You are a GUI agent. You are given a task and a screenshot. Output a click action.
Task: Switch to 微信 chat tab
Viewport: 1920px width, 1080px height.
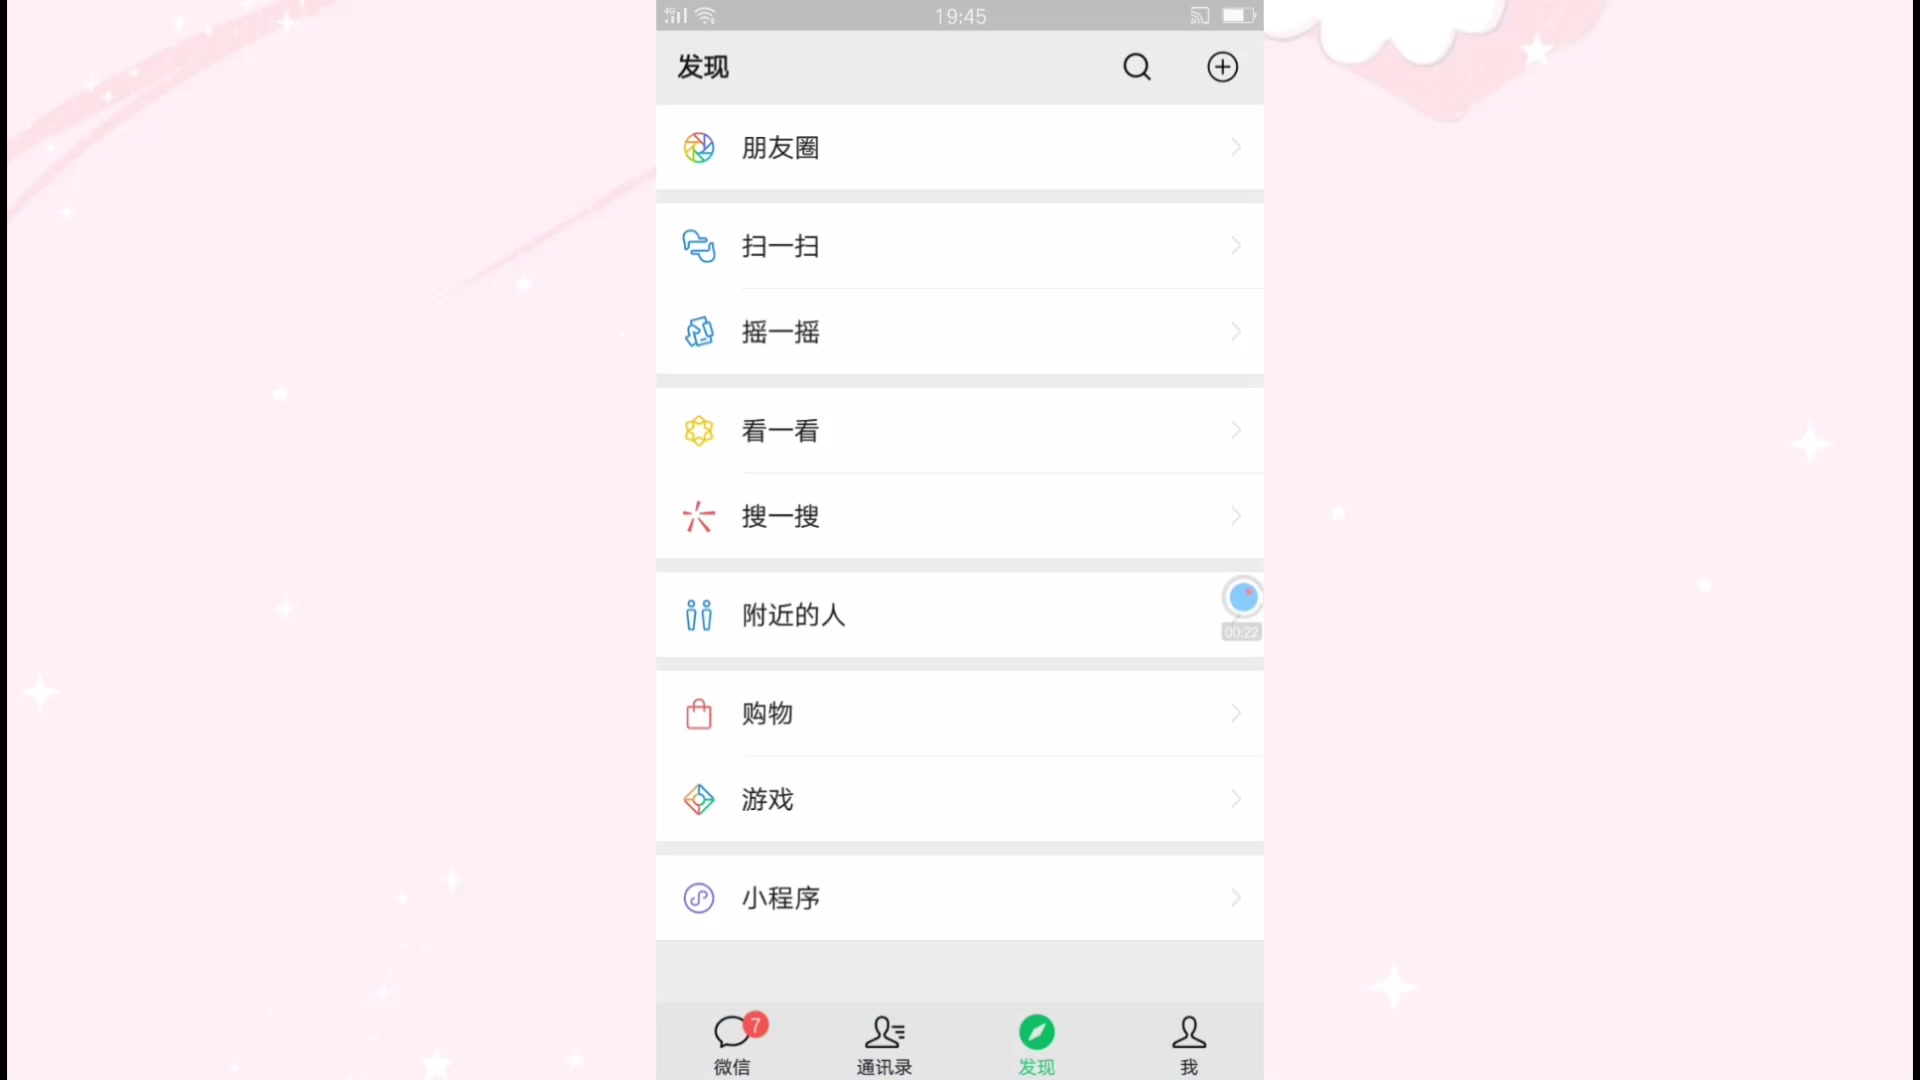pyautogui.click(x=733, y=1042)
